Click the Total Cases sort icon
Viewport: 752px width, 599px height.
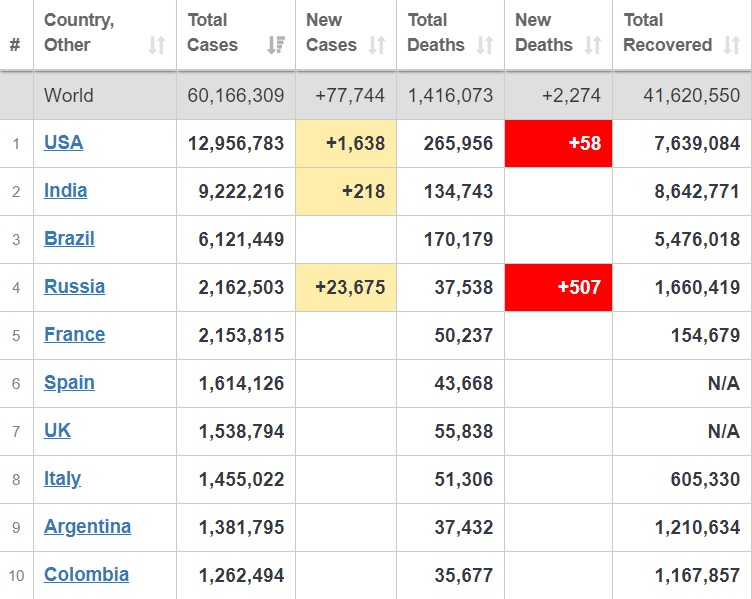pos(275,45)
